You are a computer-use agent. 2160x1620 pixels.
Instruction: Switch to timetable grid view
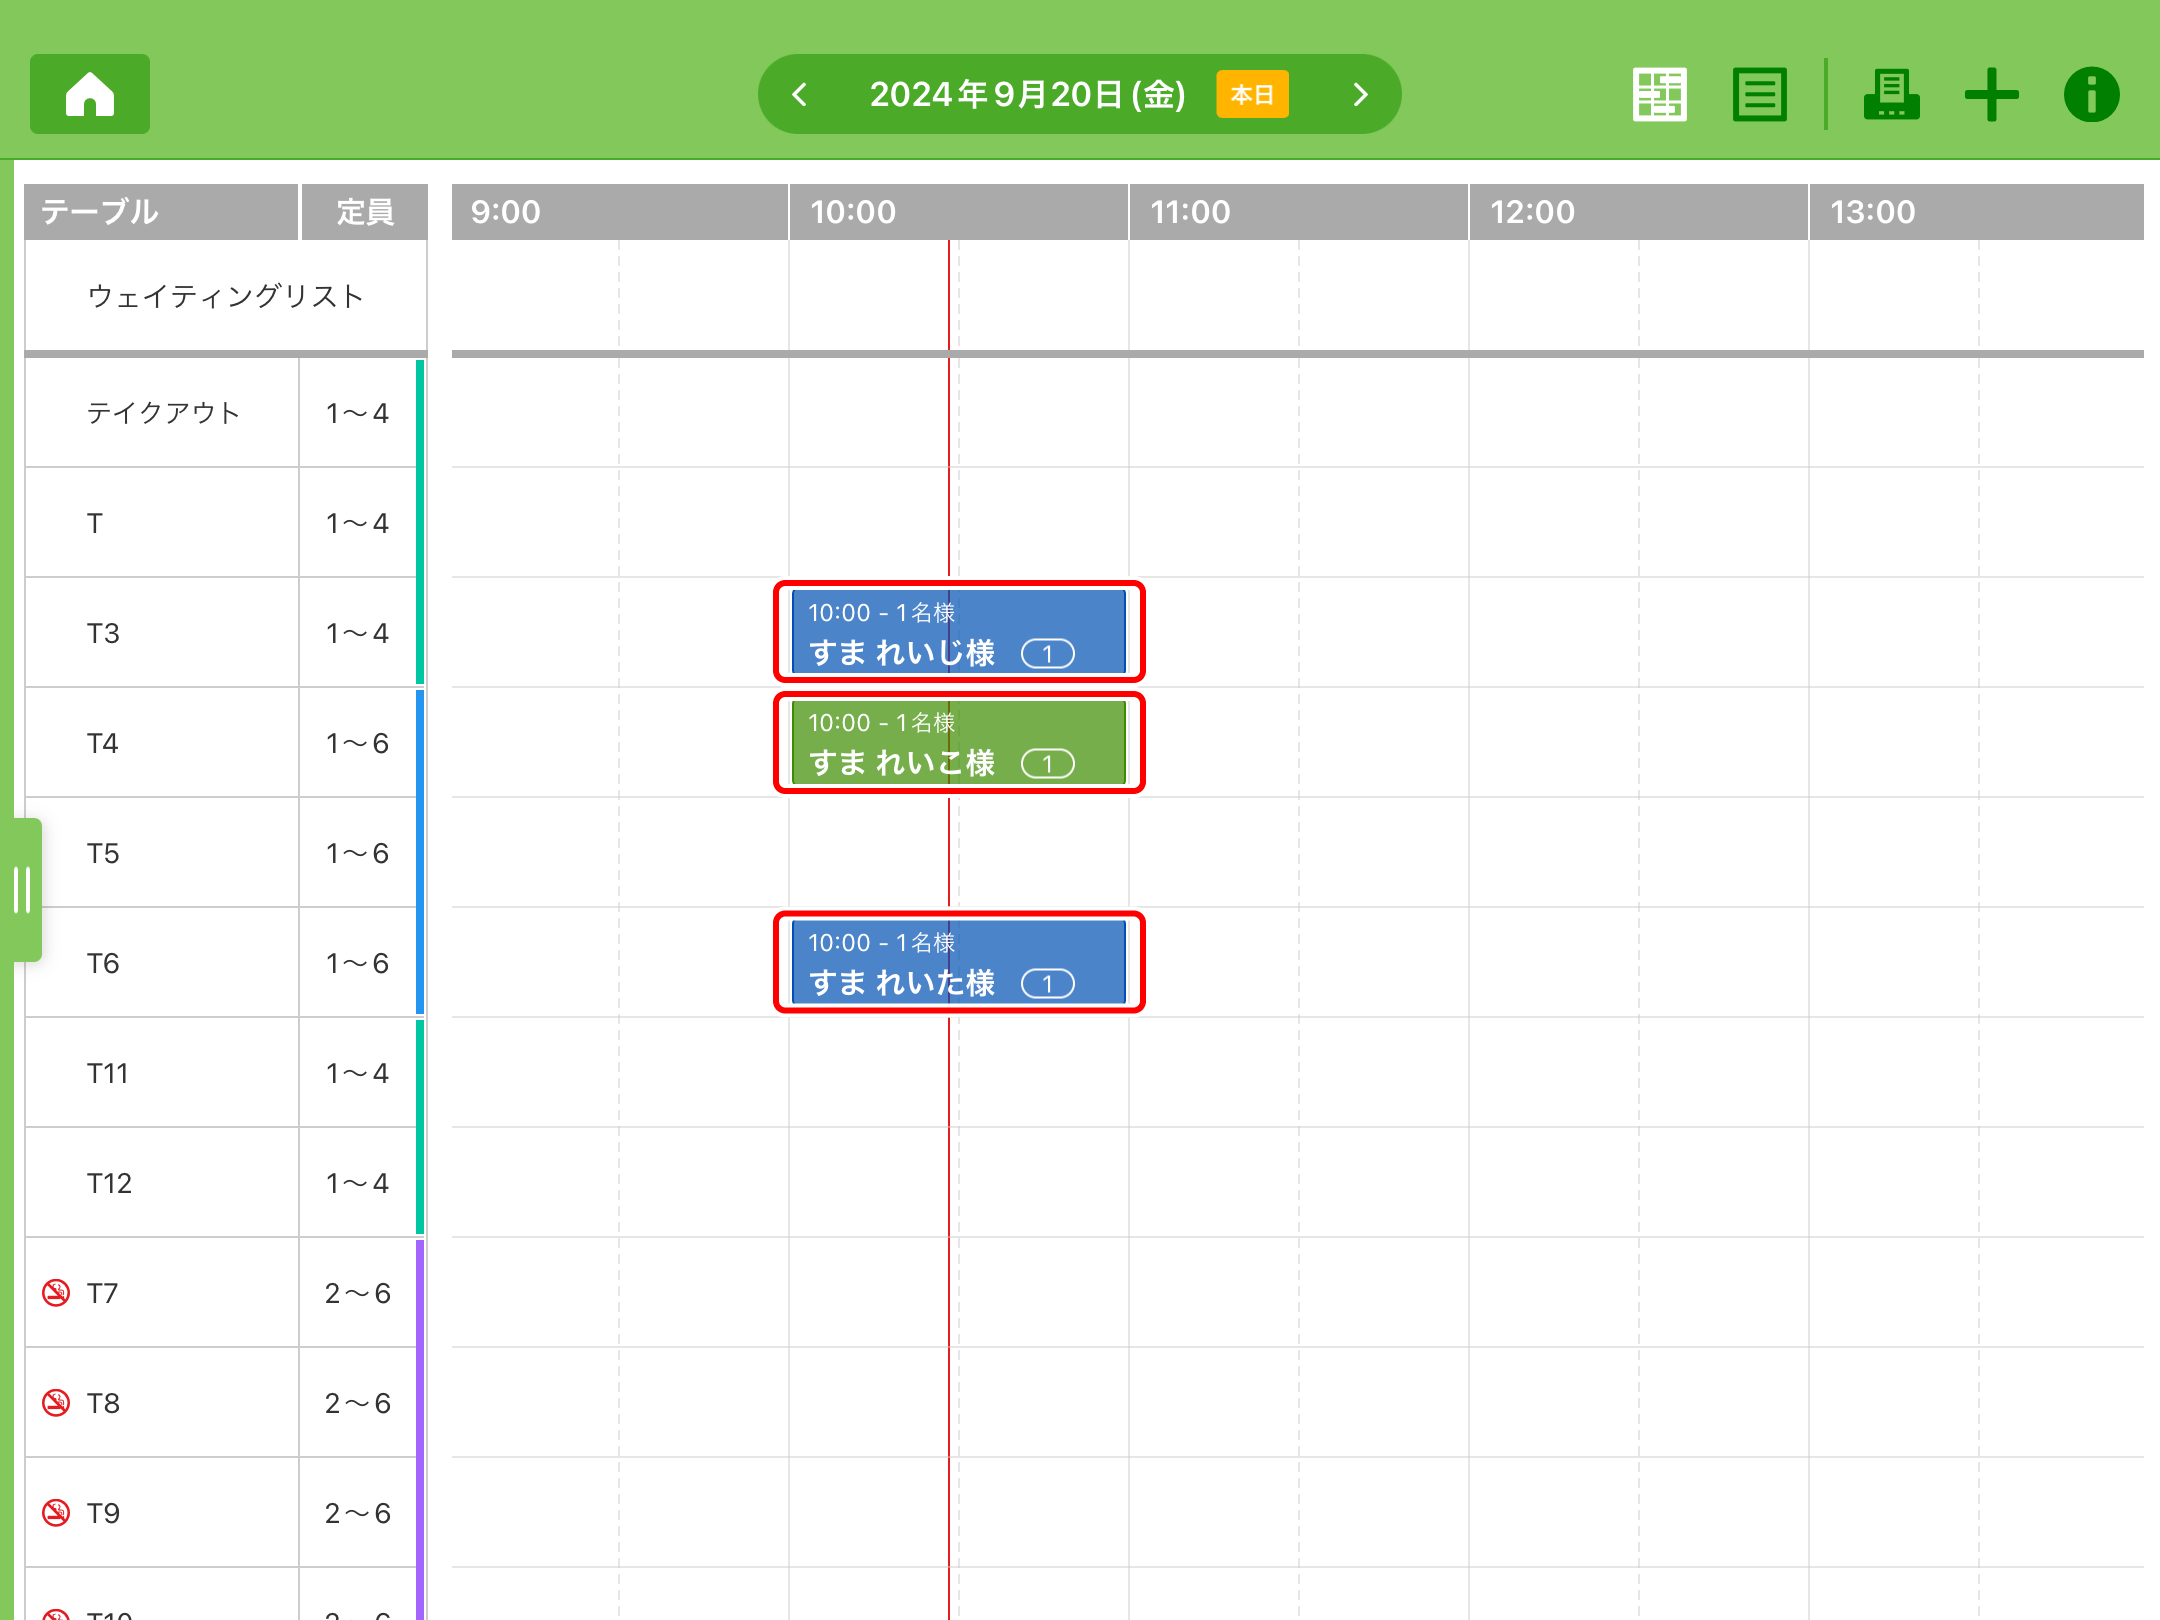point(1659,95)
